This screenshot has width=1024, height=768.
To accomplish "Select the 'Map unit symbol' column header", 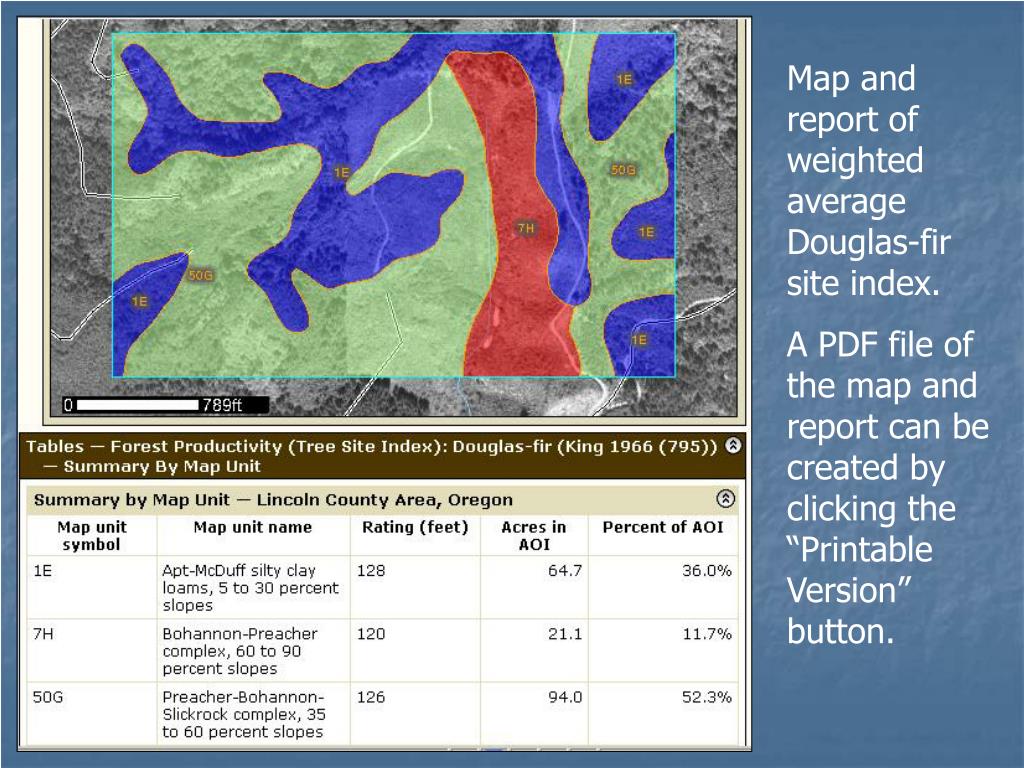I will click(91, 536).
